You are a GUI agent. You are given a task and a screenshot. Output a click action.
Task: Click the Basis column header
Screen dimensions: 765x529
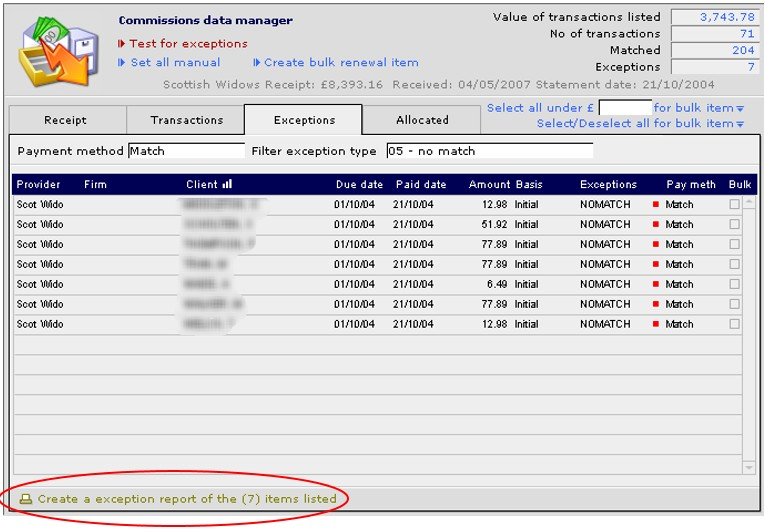pyautogui.click(x=529, y=184)
